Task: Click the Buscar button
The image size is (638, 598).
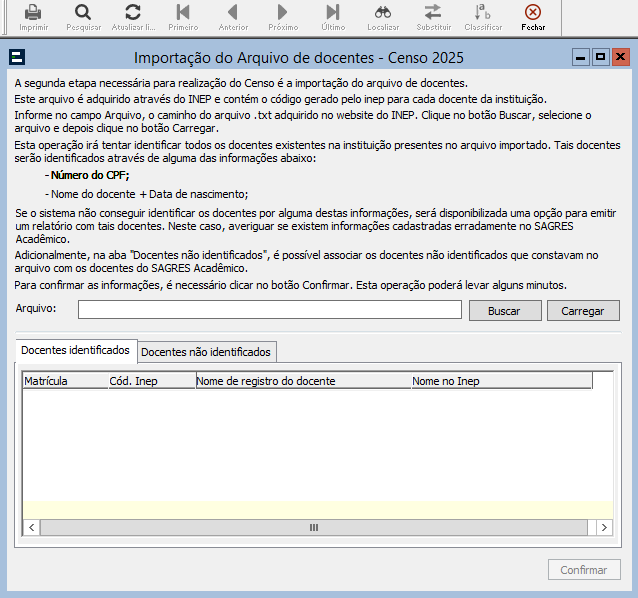Action: coord(505,311)
